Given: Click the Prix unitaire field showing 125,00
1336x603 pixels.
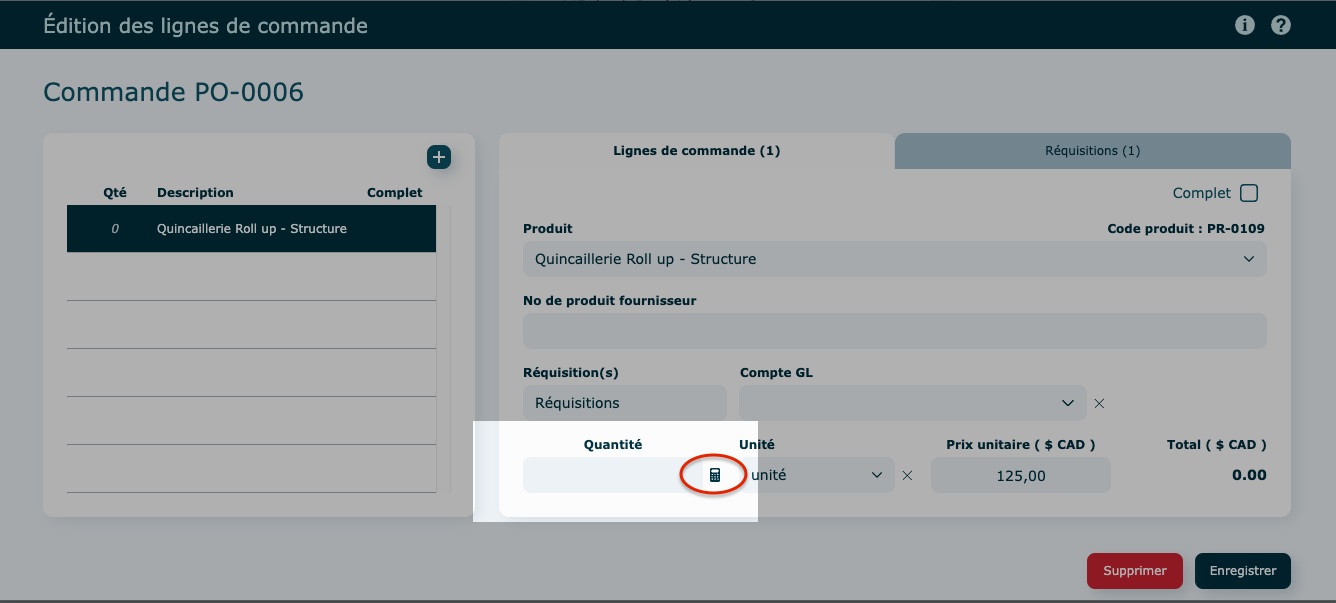Looking at the screenshot, I should 1020,476.
